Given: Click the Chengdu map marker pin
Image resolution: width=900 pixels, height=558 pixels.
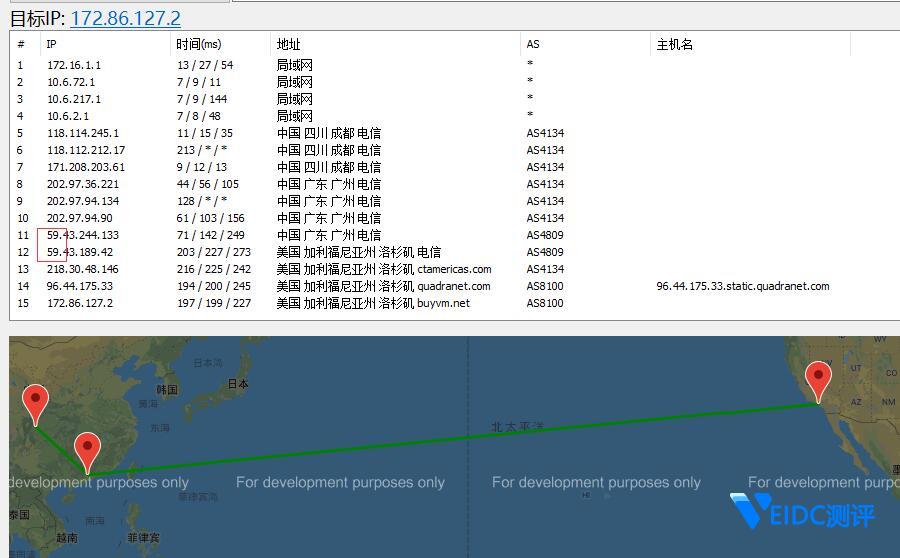Looking at the screenshot, I should pyautogui.click(x=36, y=402).
